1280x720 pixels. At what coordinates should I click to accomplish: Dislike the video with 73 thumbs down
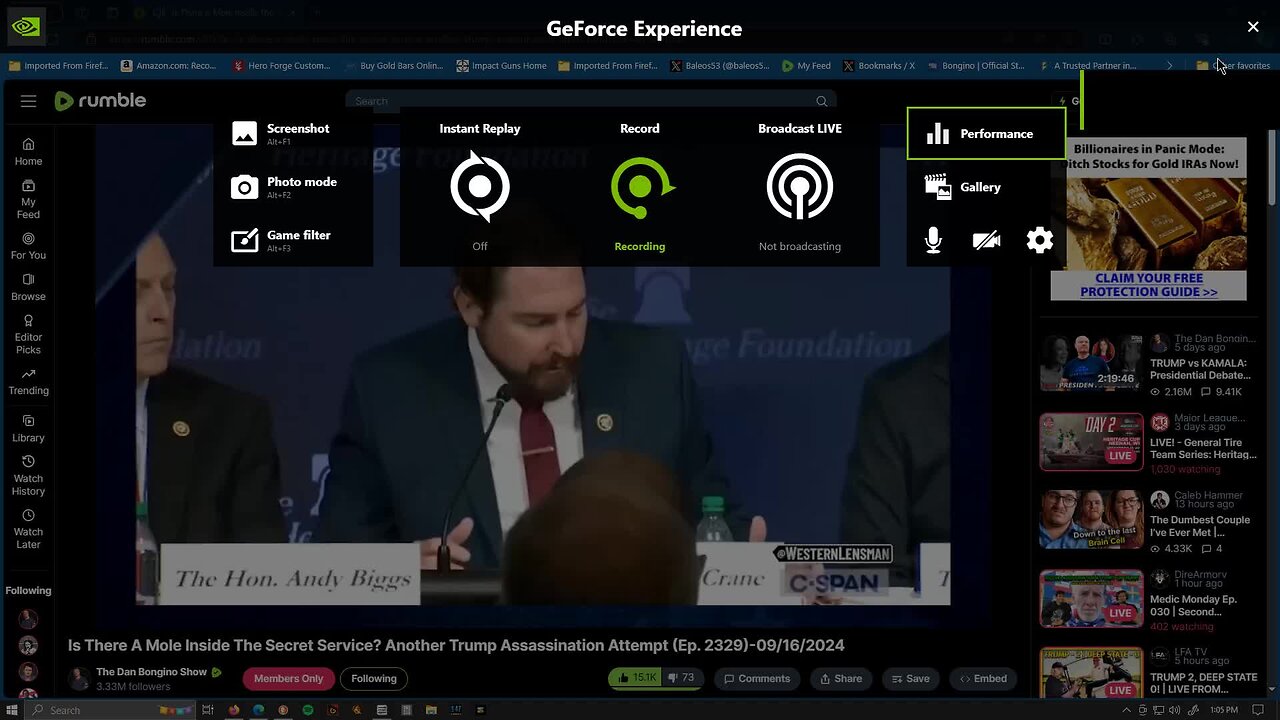pyautogui.click(x=681, y=678)
